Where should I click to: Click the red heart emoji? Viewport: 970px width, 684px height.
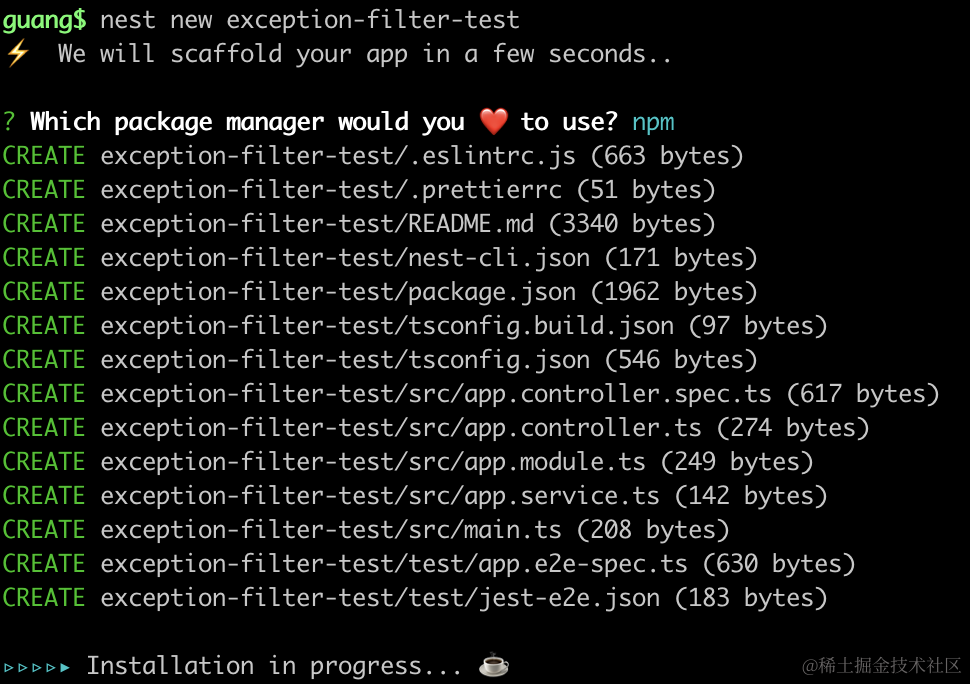(x=493, y=122)
